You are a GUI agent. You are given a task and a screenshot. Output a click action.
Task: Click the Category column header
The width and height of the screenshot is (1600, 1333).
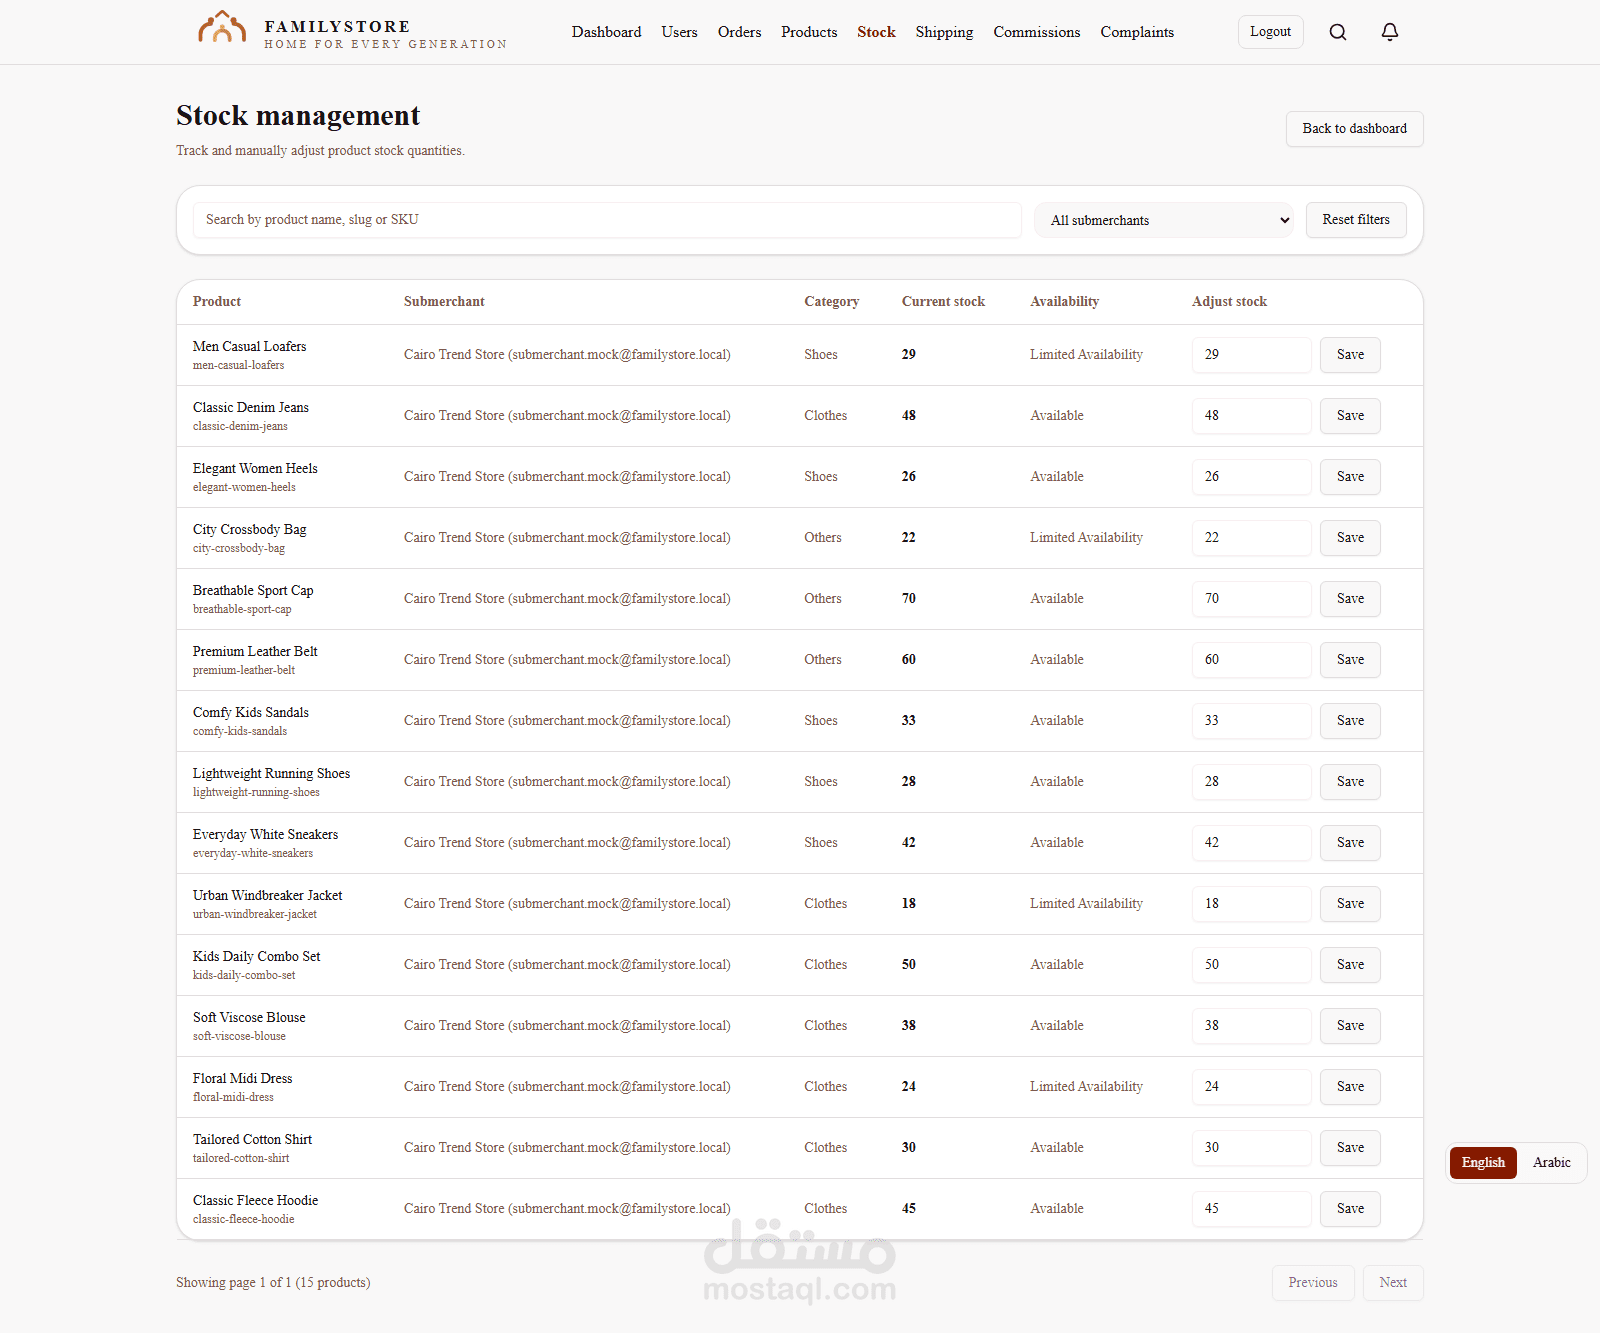point(831,302)
